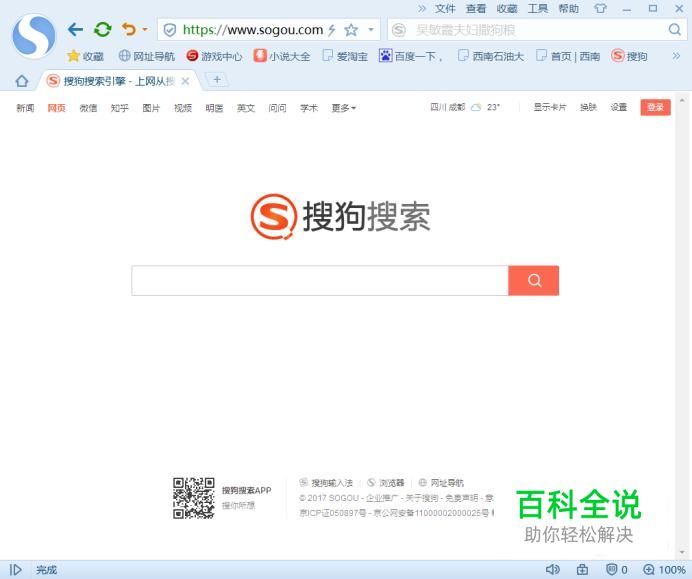Viewport: 692px width, 579px height.
Task: Go to 学术 search category
Action: click(x=309, y=108)
